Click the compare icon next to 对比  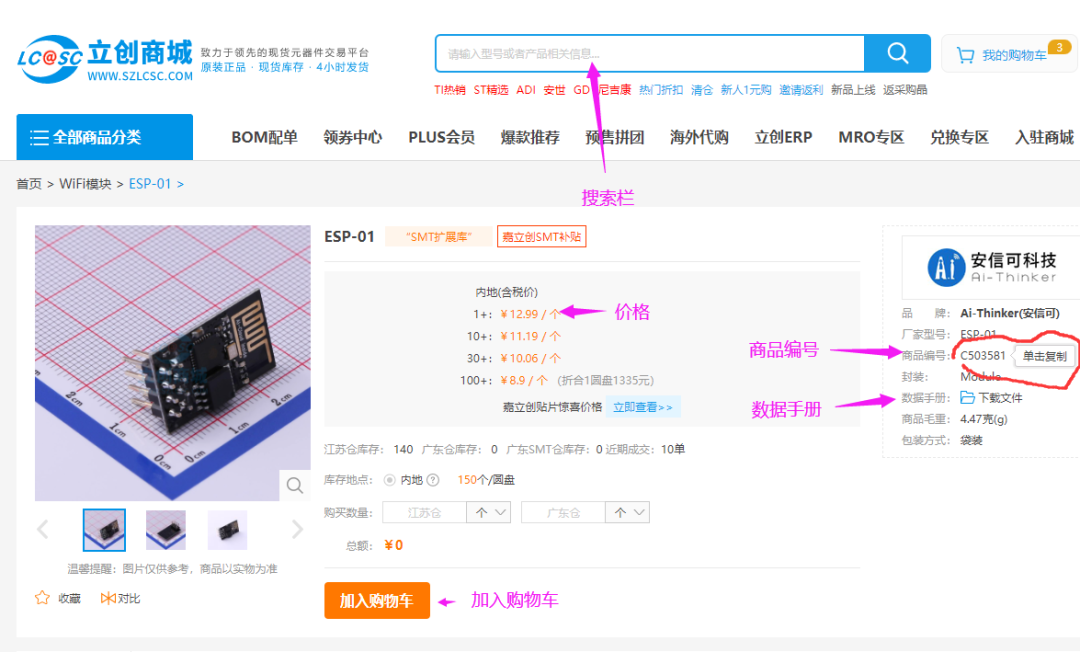pos(107,598)
